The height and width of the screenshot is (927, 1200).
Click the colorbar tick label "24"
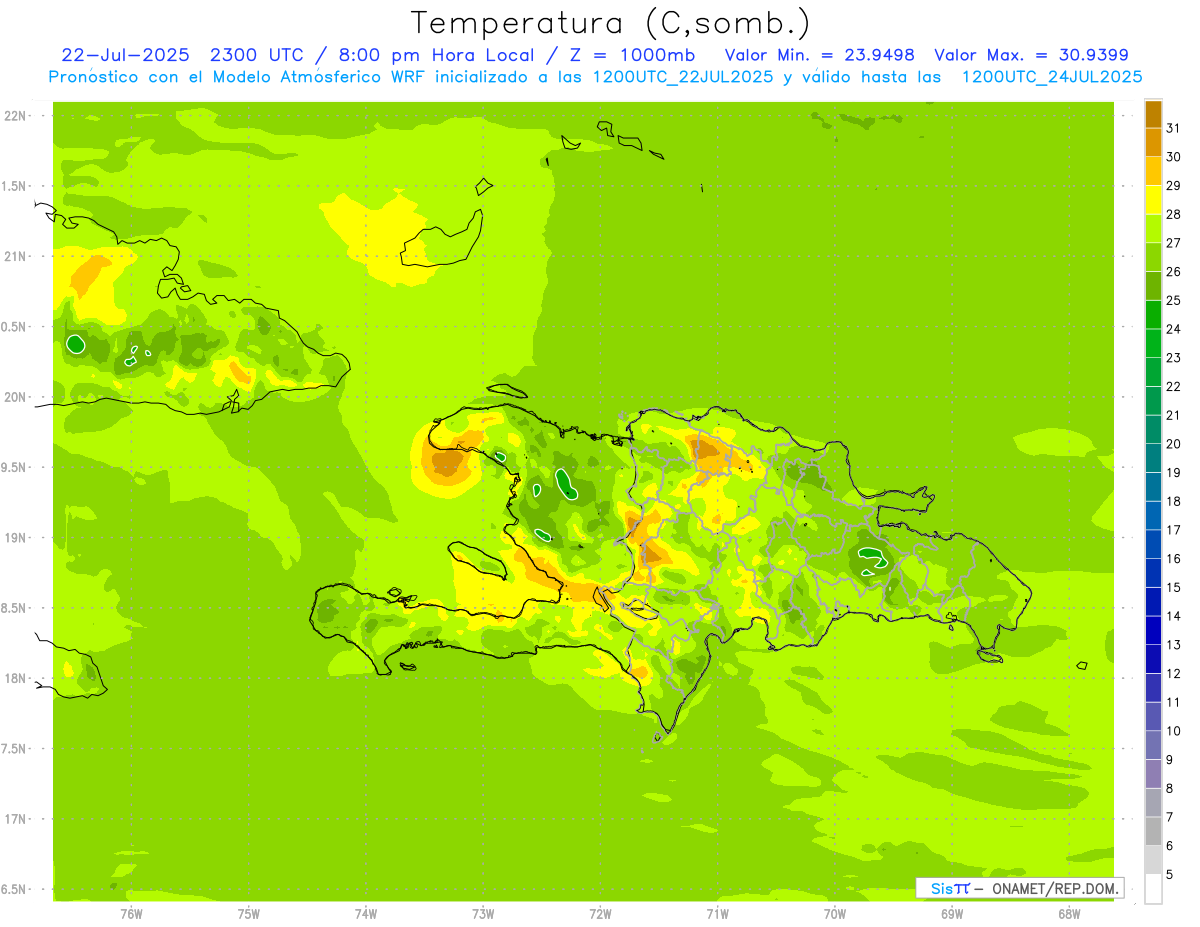(x=1174, y=329)
